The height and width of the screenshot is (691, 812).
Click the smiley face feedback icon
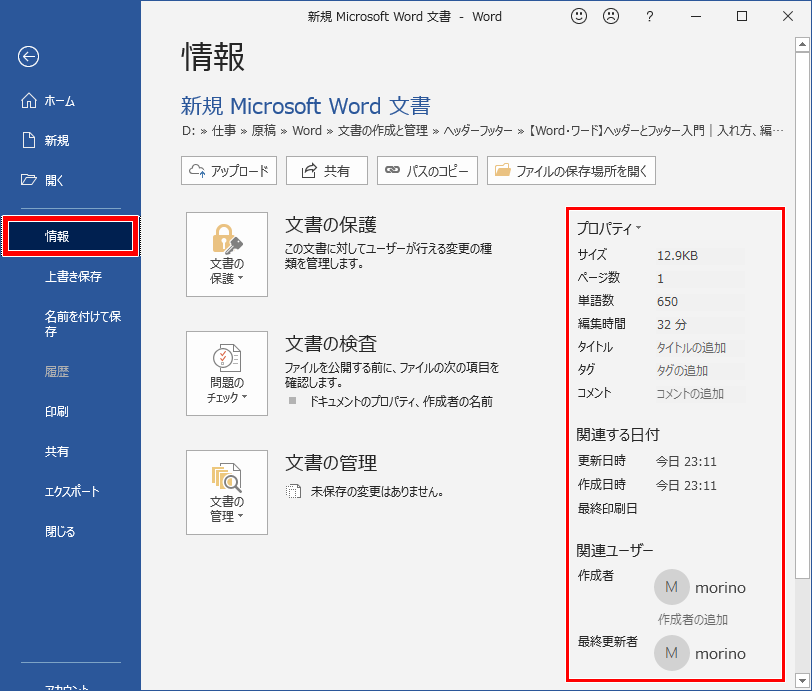[578, 16]
